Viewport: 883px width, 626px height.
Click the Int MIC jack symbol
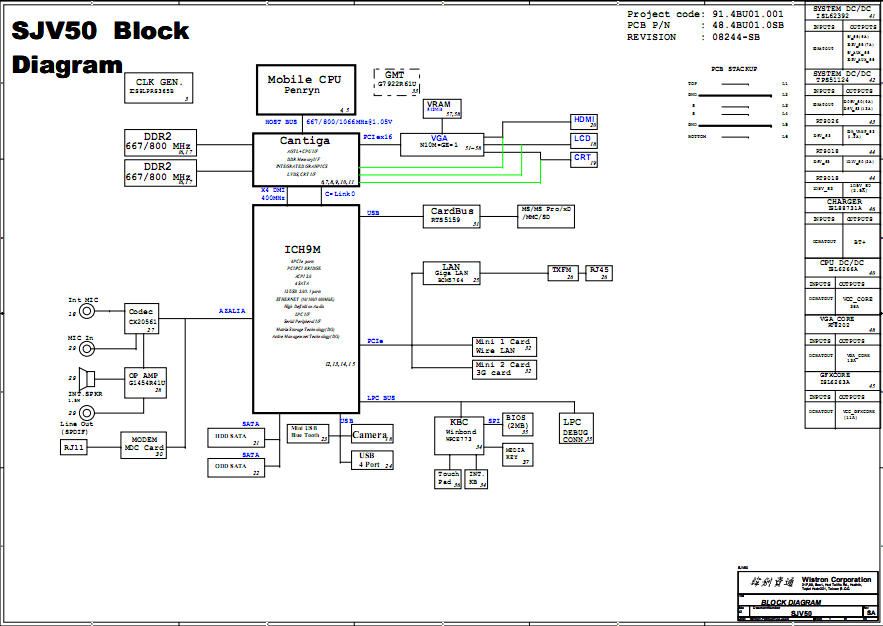click(x=86, y=311)
